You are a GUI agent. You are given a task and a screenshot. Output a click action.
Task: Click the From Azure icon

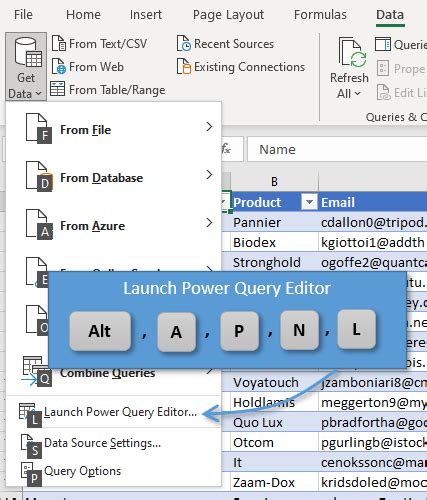pyautogui.click(x=39, y=225)
